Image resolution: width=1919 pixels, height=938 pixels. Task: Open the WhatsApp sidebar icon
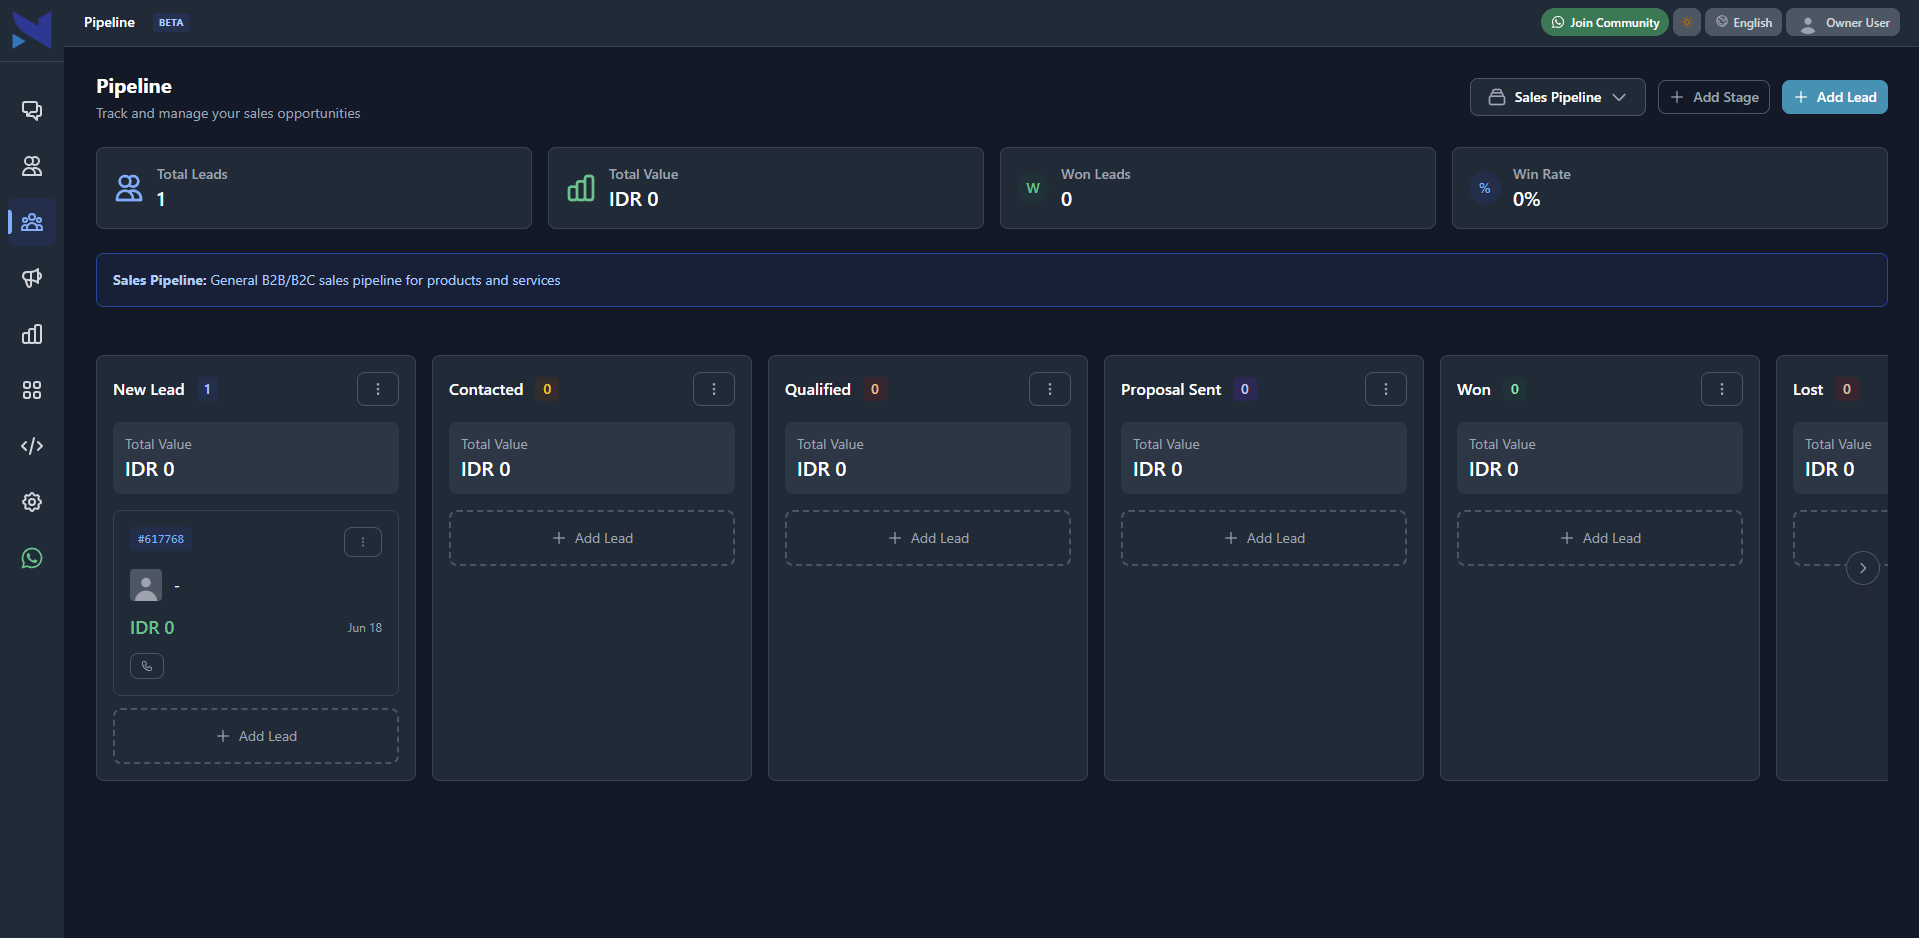[x=32, y=558]
